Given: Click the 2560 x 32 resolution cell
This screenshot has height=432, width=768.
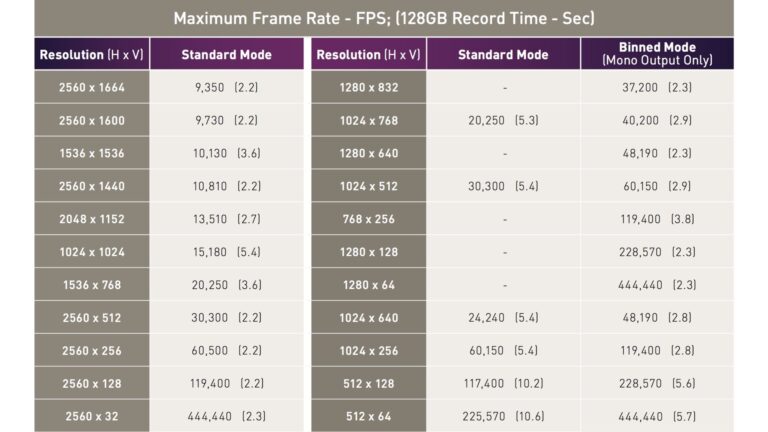Looking at the screenshot, I should pyautogui.click(x=92, y=416).
